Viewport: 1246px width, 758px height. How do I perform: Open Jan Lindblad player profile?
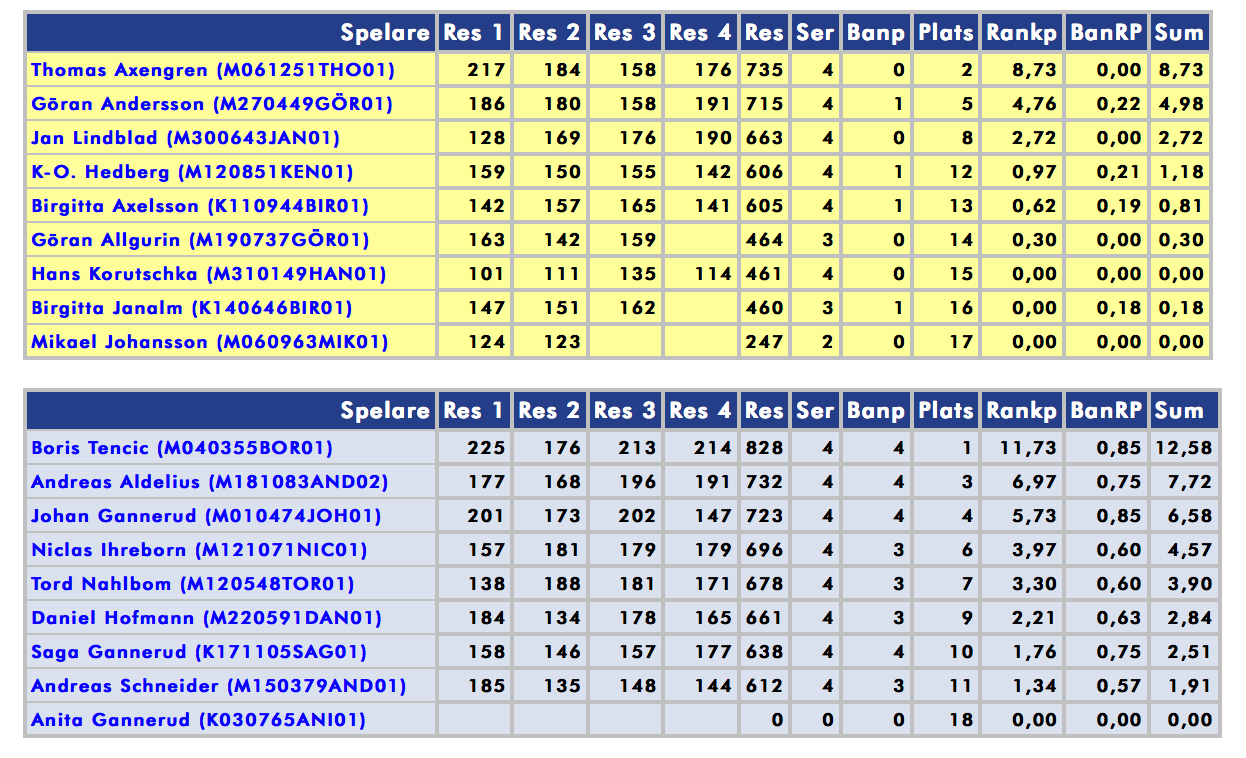(x=185, y=138)
